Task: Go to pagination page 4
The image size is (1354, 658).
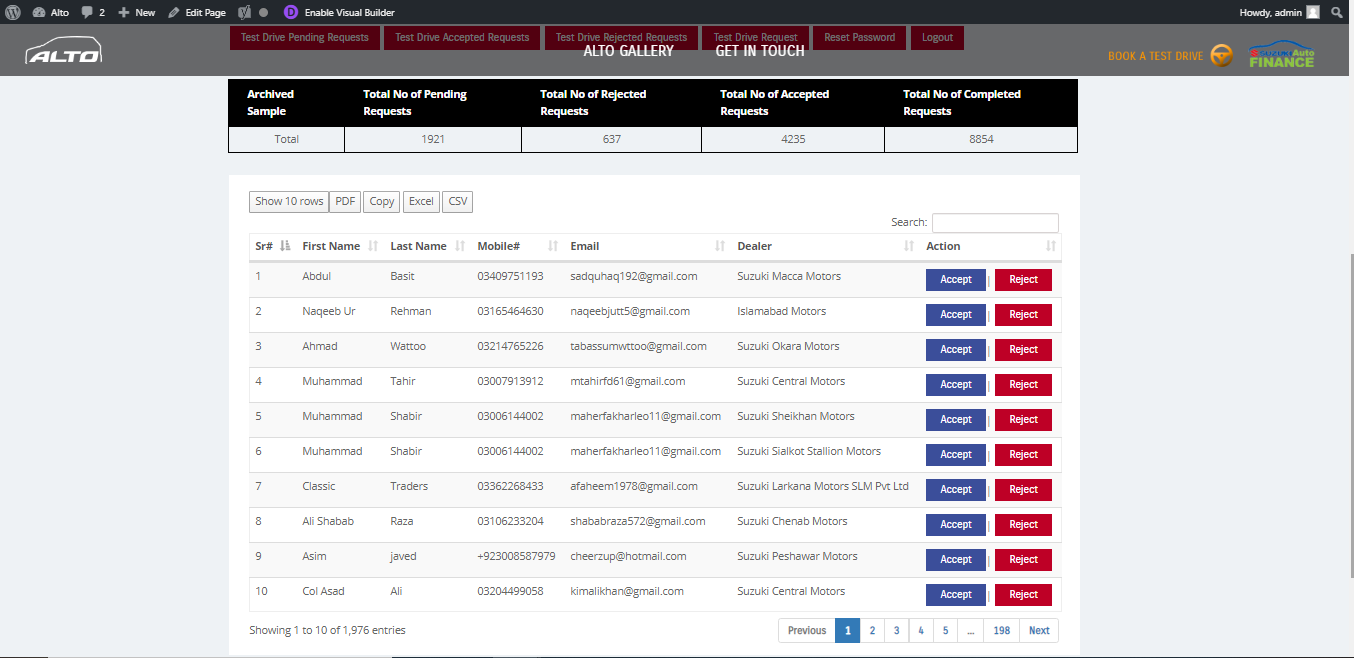Action: 921,631
